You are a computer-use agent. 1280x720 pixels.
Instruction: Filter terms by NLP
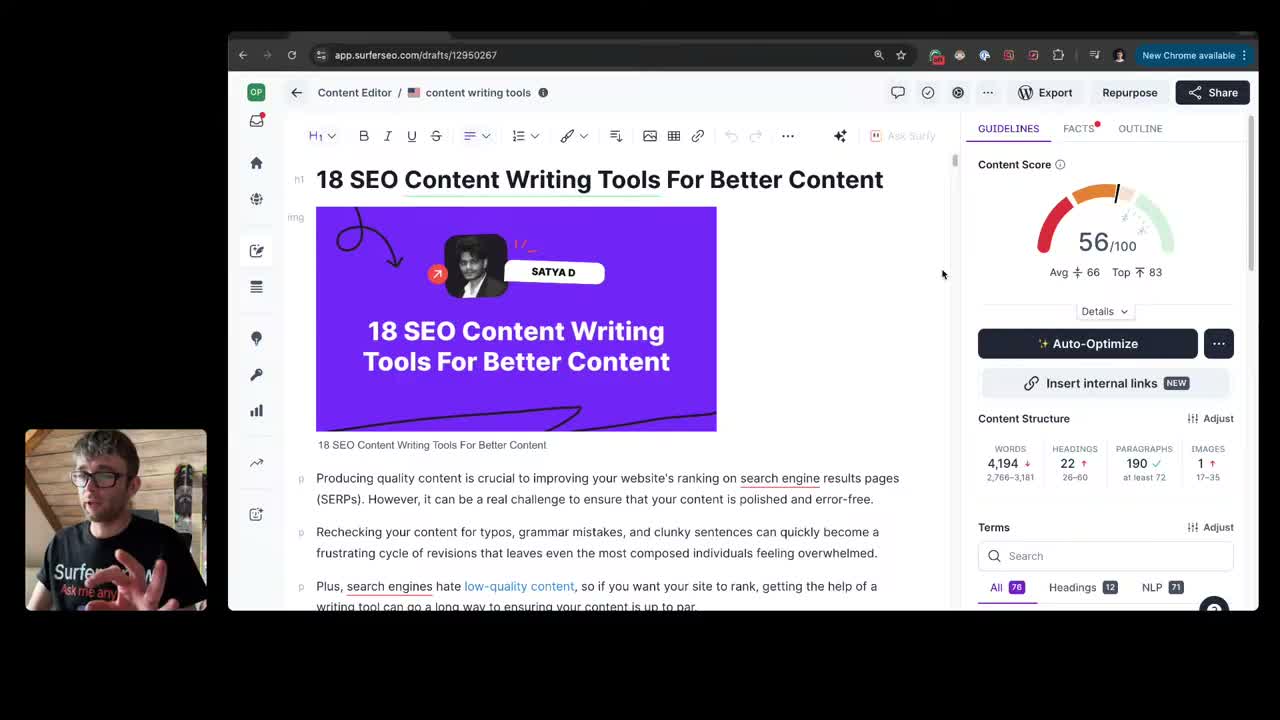(x=1162, y=588)
